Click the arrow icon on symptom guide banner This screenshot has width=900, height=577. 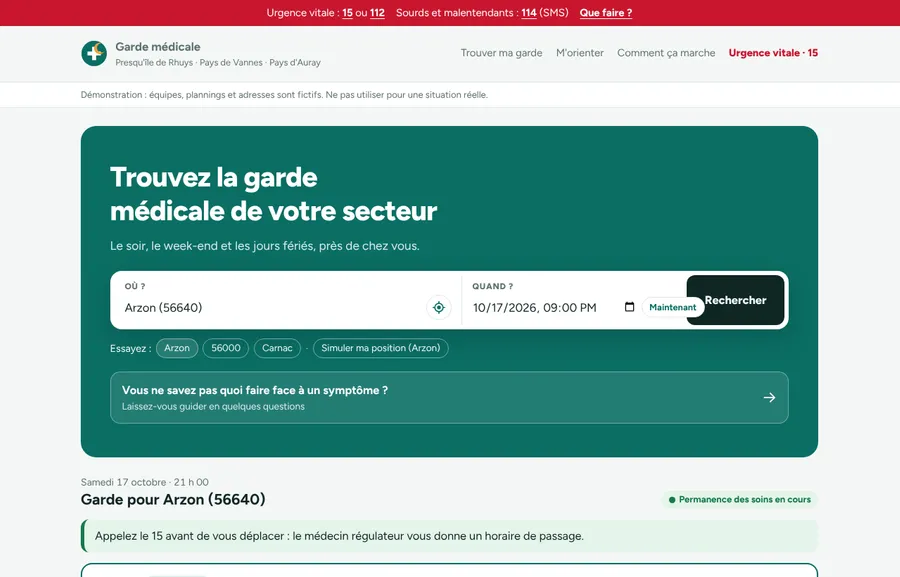pyautogui.click(x=769, y=397)
